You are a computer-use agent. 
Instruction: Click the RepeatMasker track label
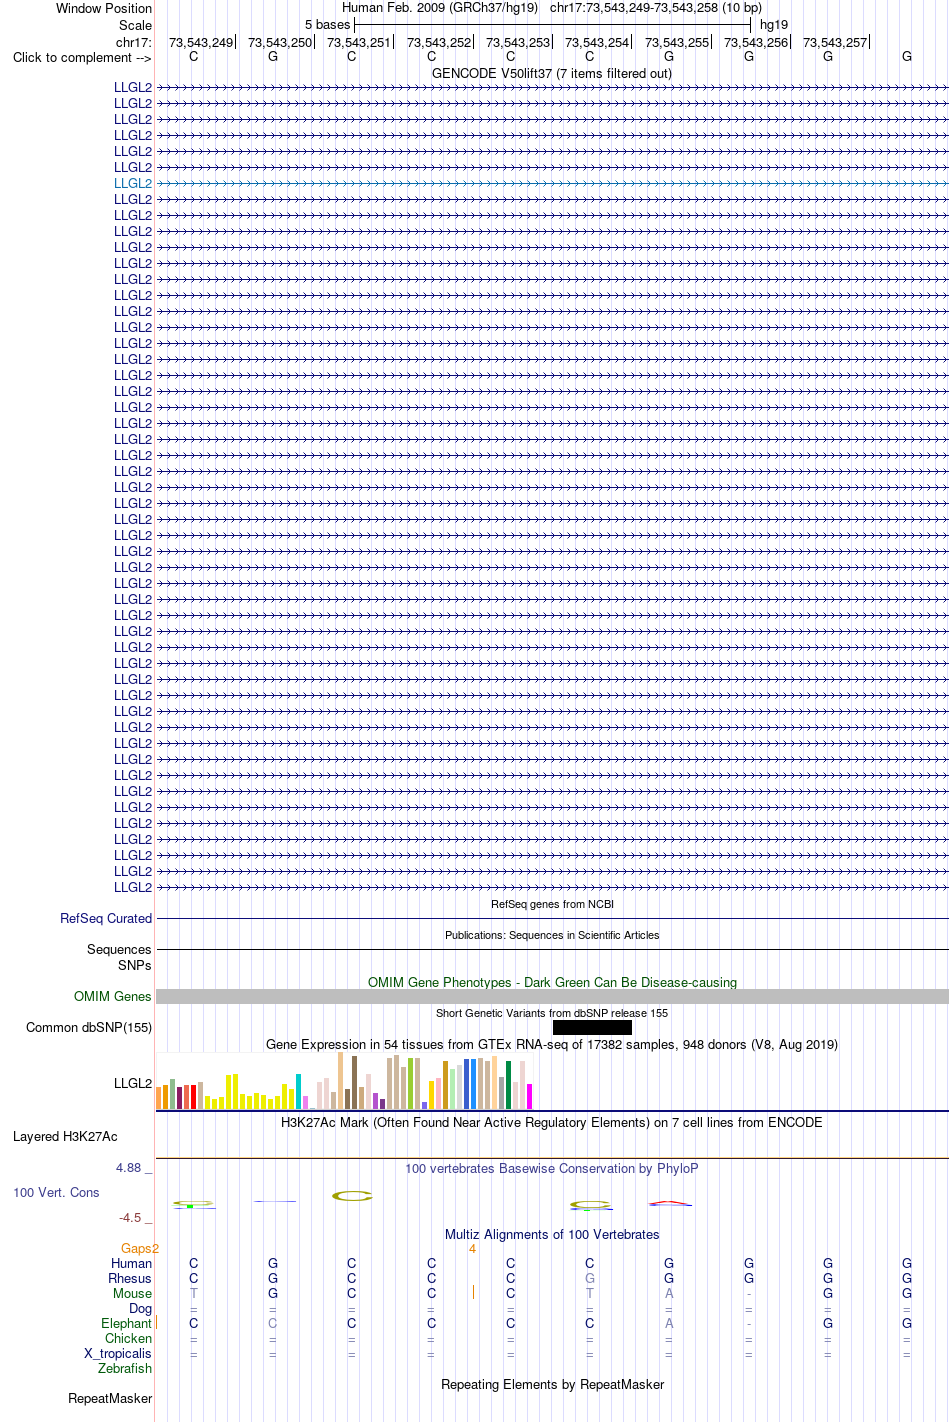[x=110, y=1398]
